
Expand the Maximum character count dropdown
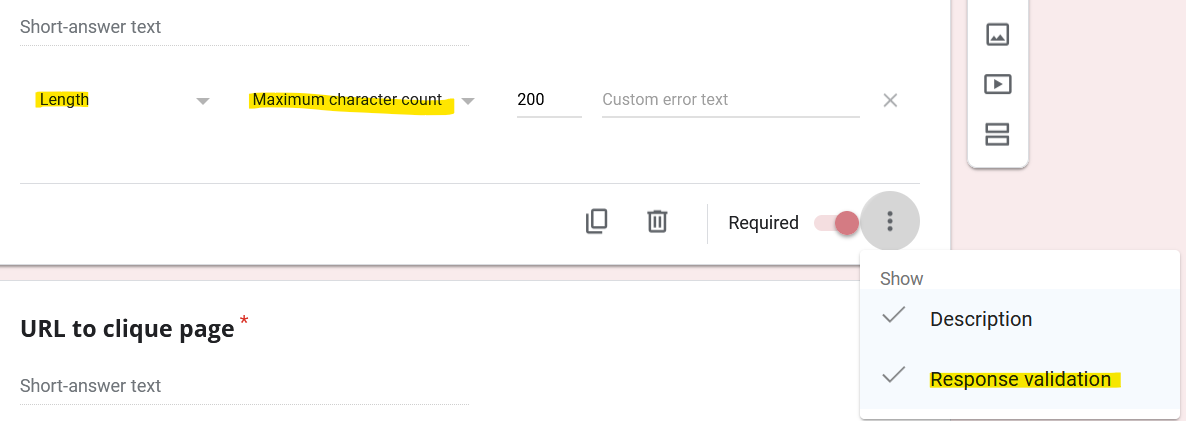[362, 100]
